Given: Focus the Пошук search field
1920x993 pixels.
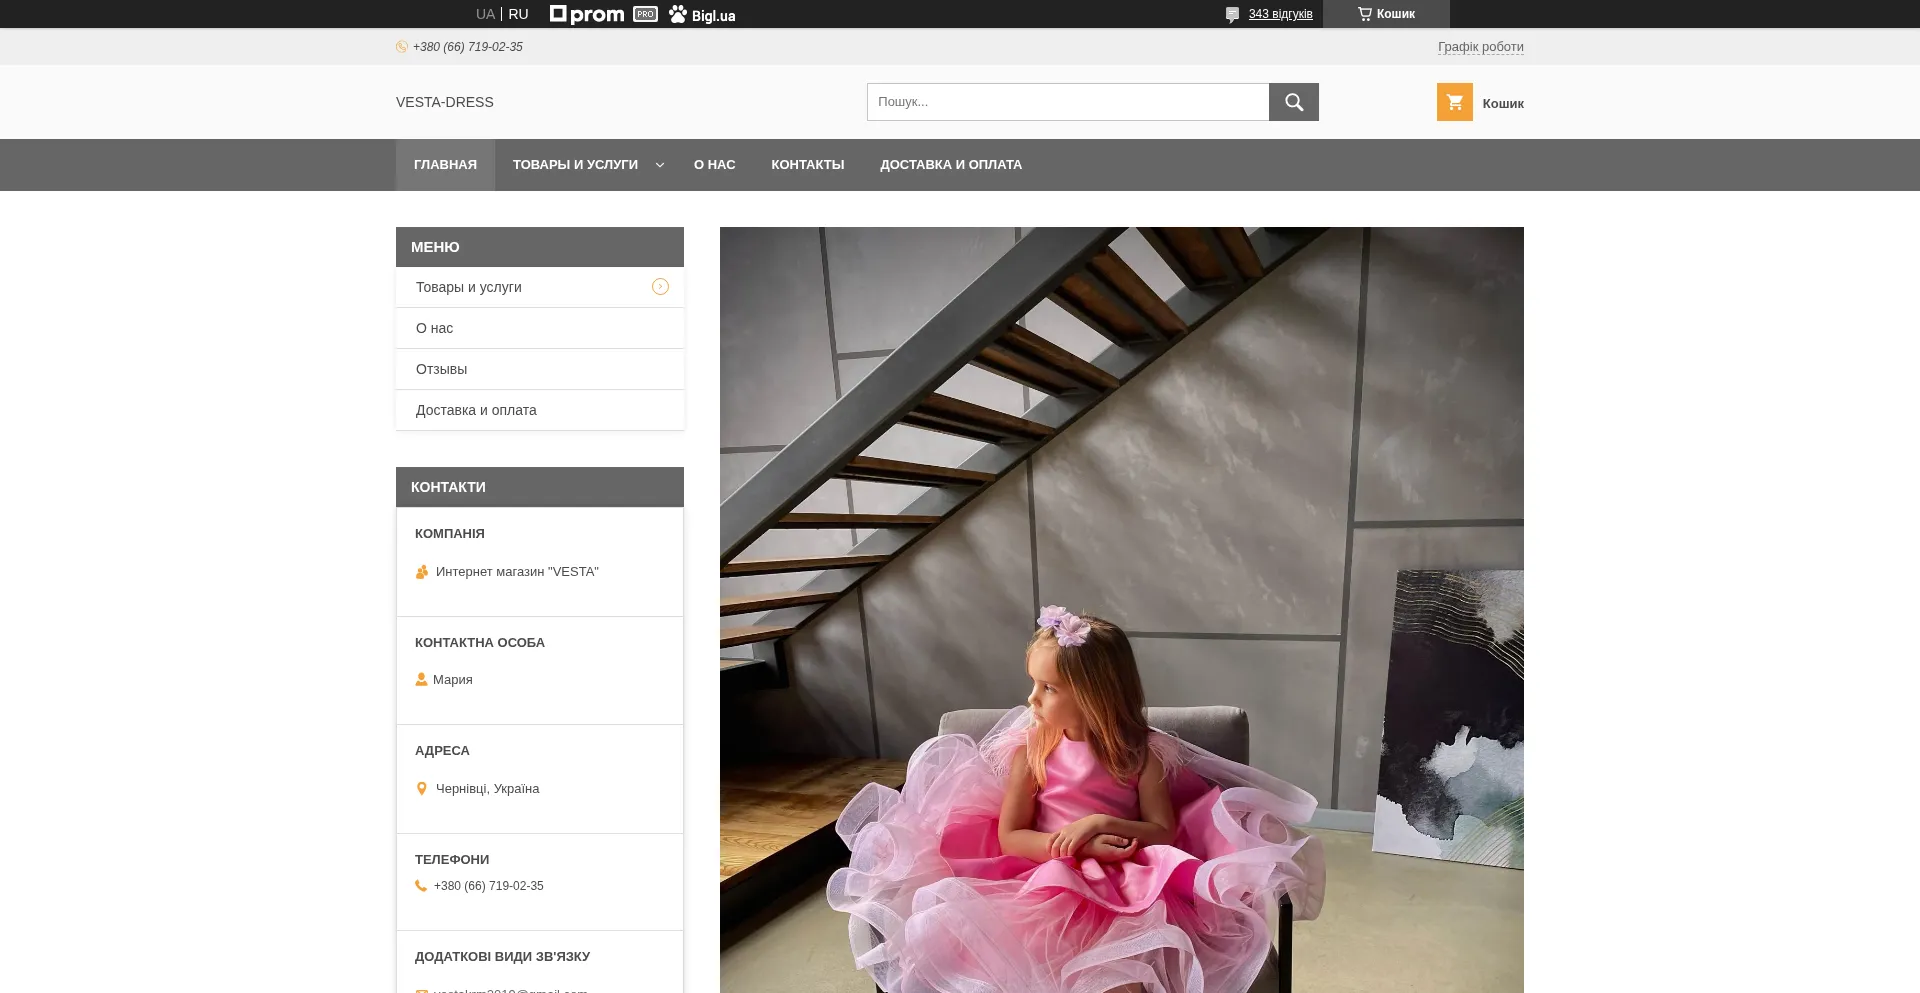Looking at the screenshot, I should point(1067,102).
